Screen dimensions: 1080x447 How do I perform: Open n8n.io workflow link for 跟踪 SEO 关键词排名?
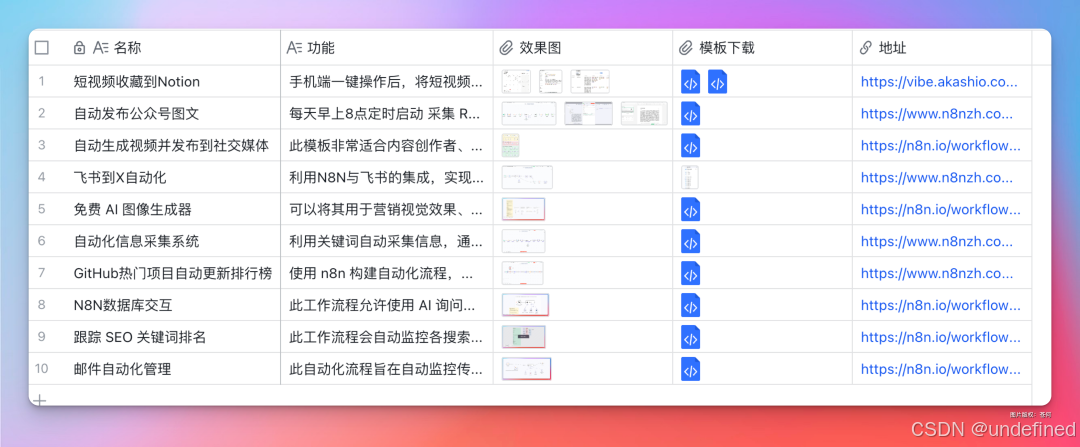coord(941,337)
